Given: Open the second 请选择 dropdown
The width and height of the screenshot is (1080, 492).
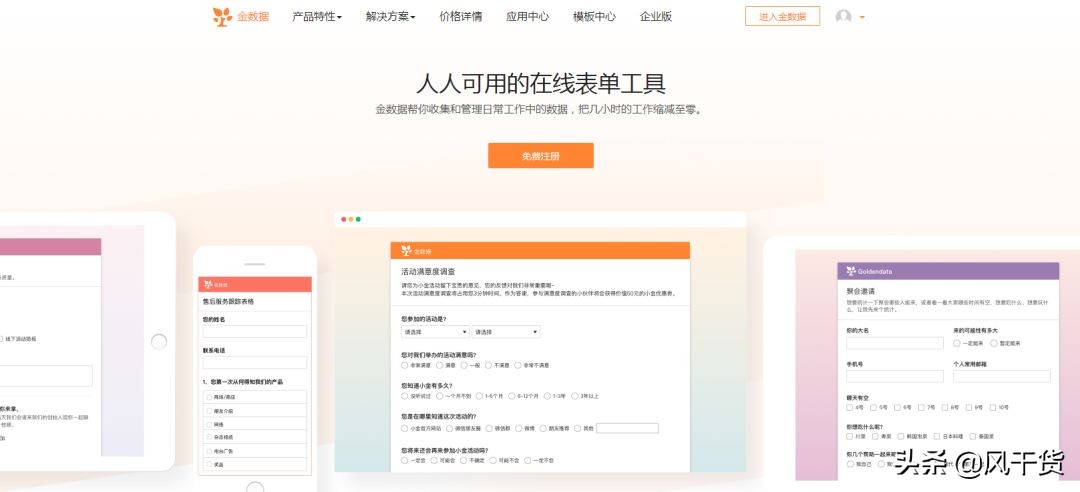Looking at the screenshot, I should point(506,331).
